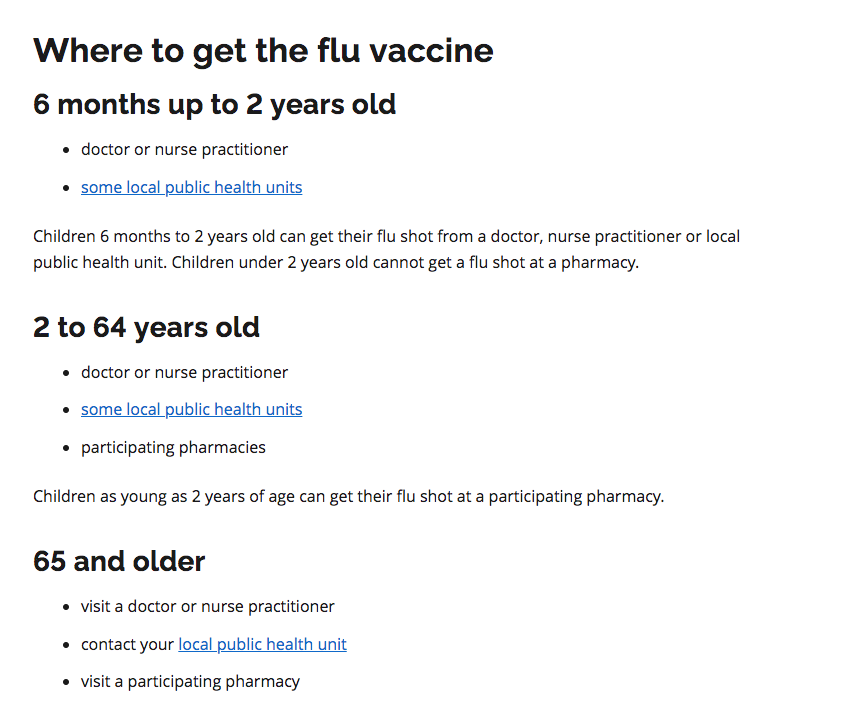This screenshot has width=844, height=704.
Task: Click the 'Where to get the flu vaccine' heading
Action: 263,51
